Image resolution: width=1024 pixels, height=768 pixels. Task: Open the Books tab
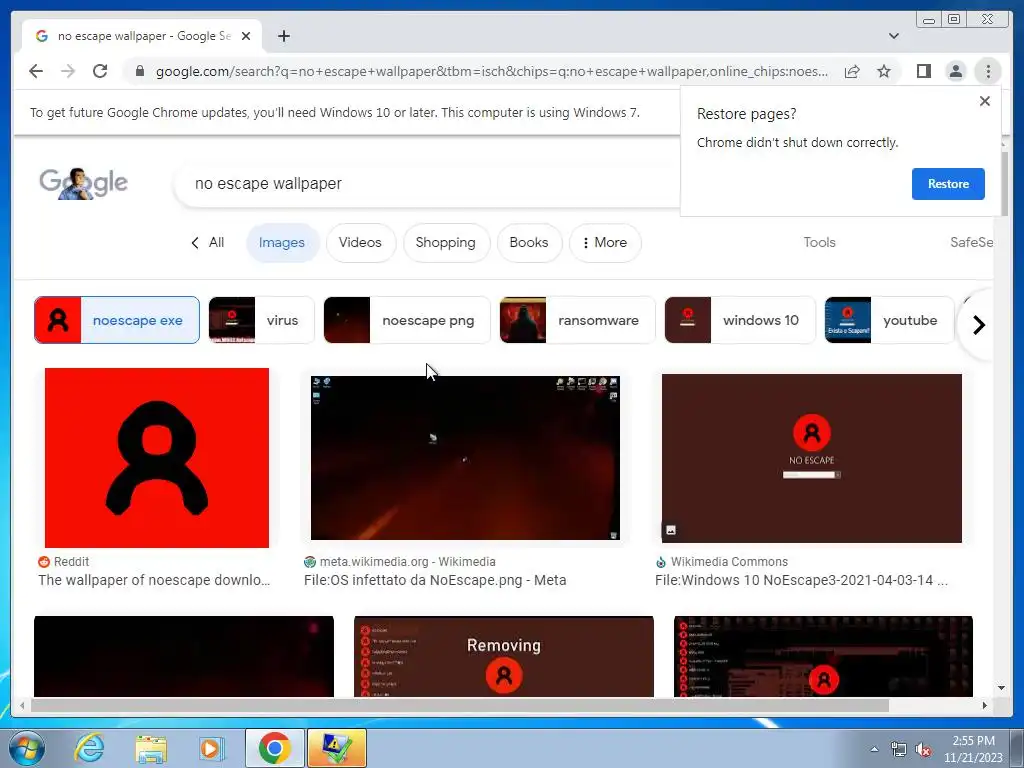click(x=528, y=242)
